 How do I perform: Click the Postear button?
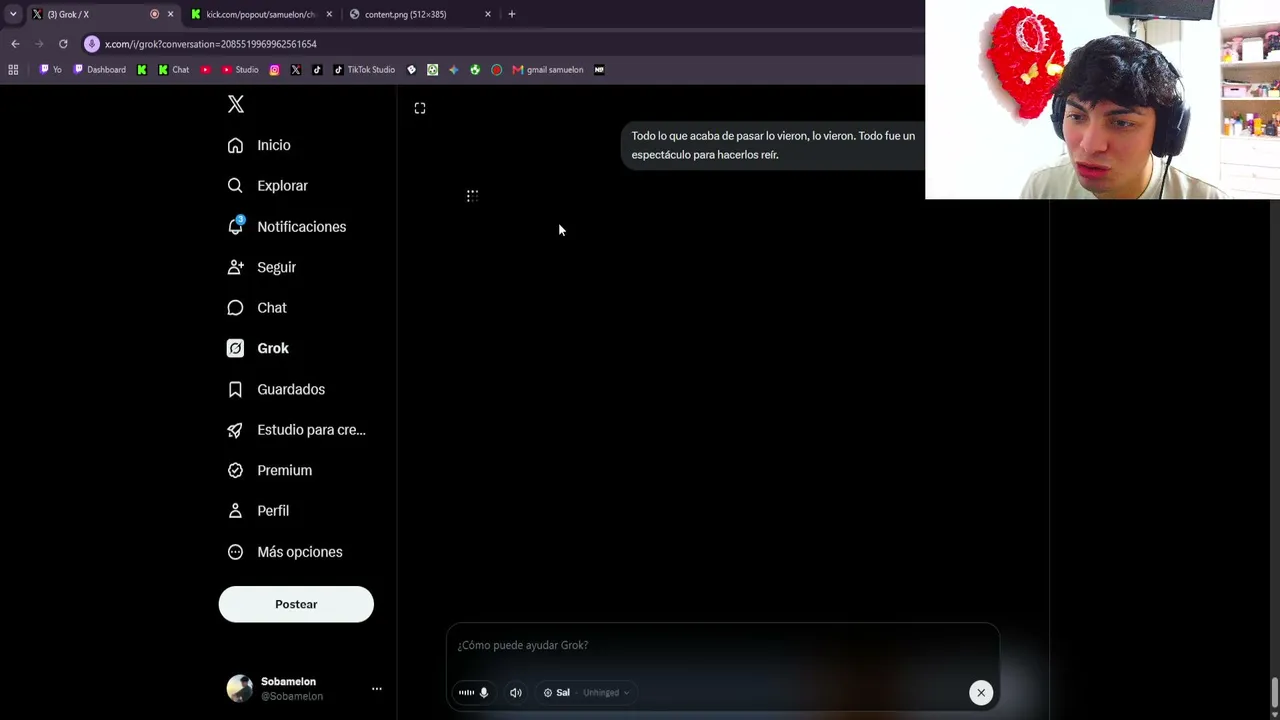(296, 604)
